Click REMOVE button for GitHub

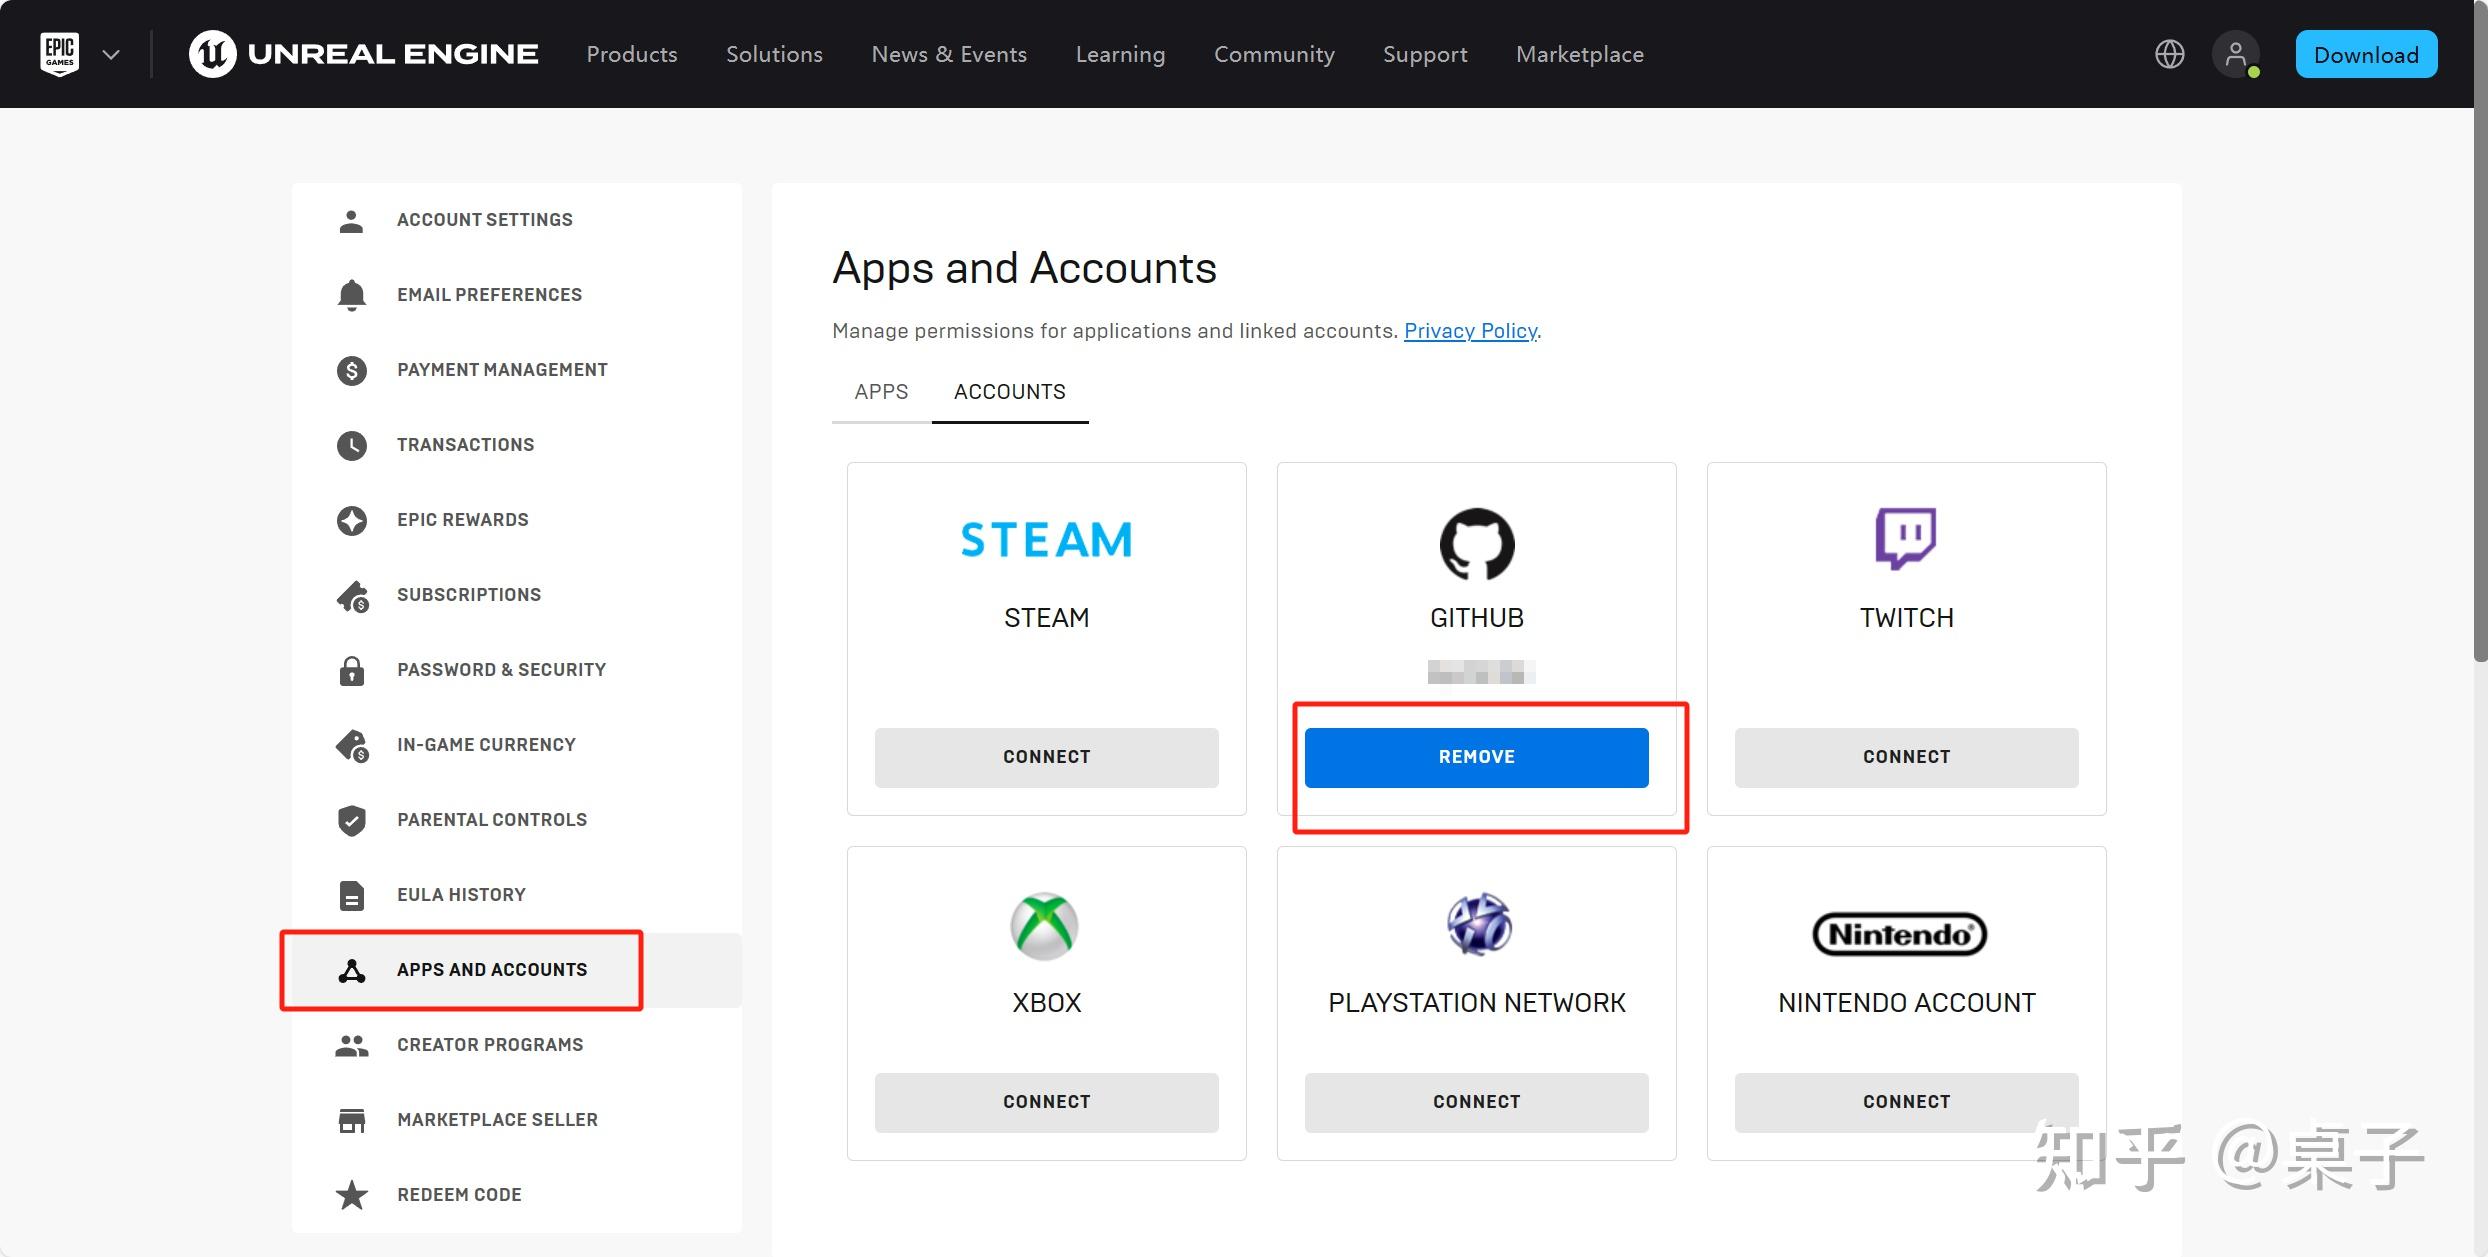(1476, 757)
